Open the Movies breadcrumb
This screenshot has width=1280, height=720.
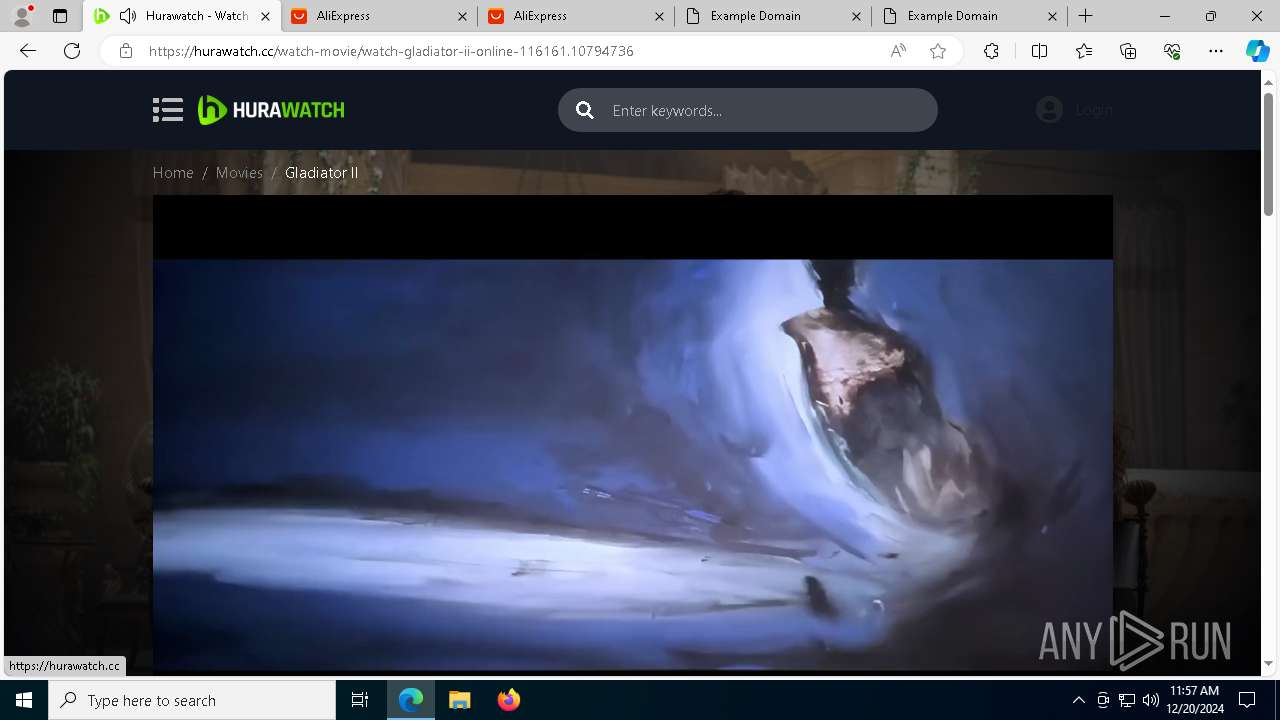click(239, 173)
